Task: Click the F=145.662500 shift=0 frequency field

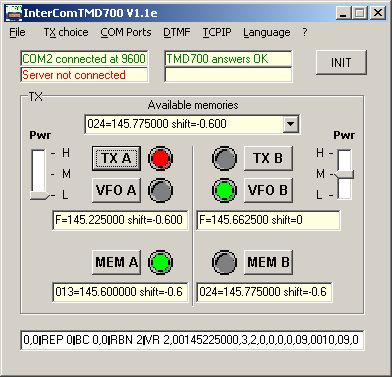Action: click(x=268, y=220)
